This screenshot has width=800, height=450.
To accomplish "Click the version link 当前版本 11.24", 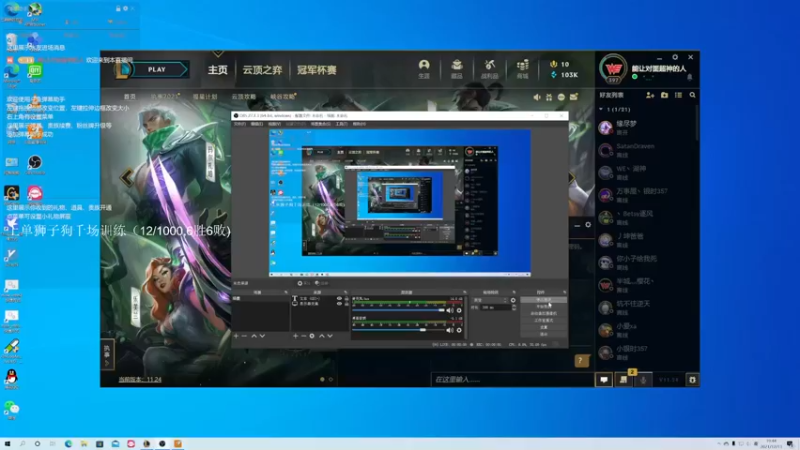I will (x=140, y=380).
